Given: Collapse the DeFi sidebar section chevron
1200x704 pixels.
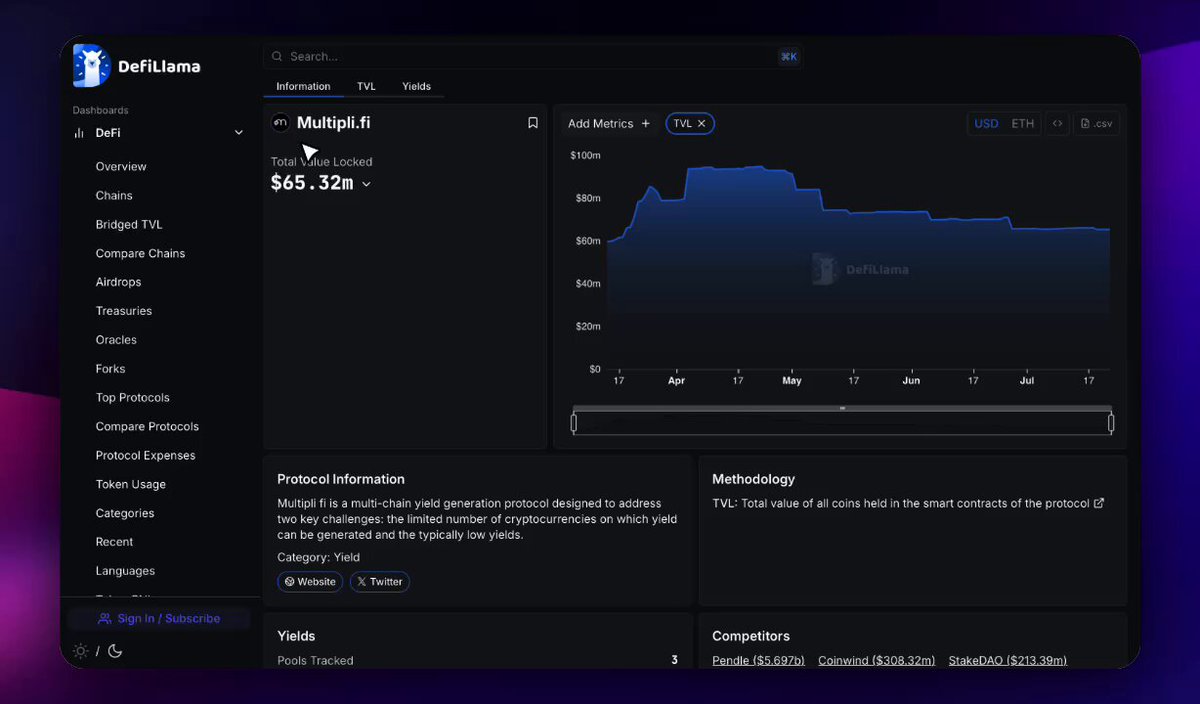Looking at the screenshot, I should pyautogui.click(x=238, y=133).
